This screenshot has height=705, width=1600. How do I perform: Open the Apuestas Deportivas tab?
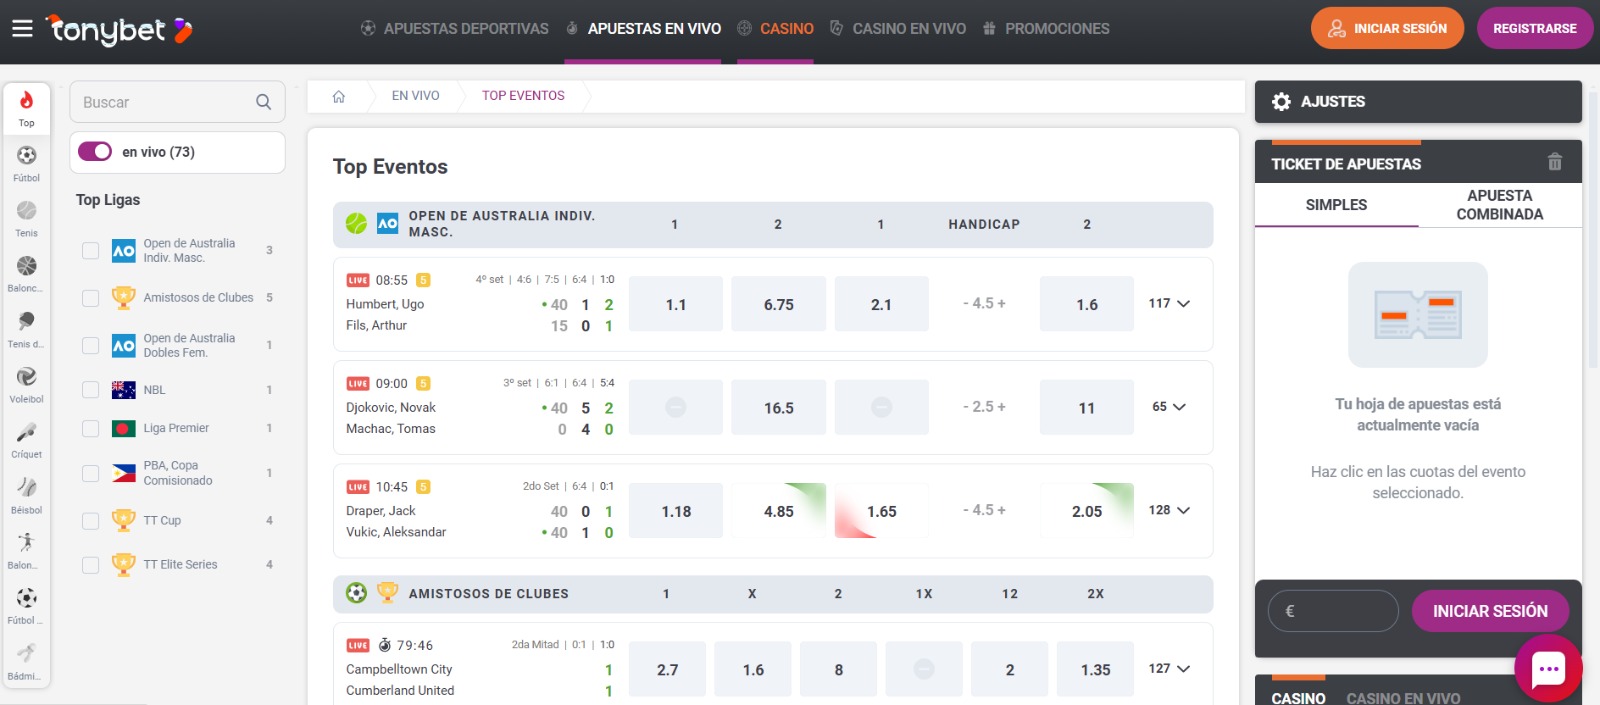click(x=454, y=29)
